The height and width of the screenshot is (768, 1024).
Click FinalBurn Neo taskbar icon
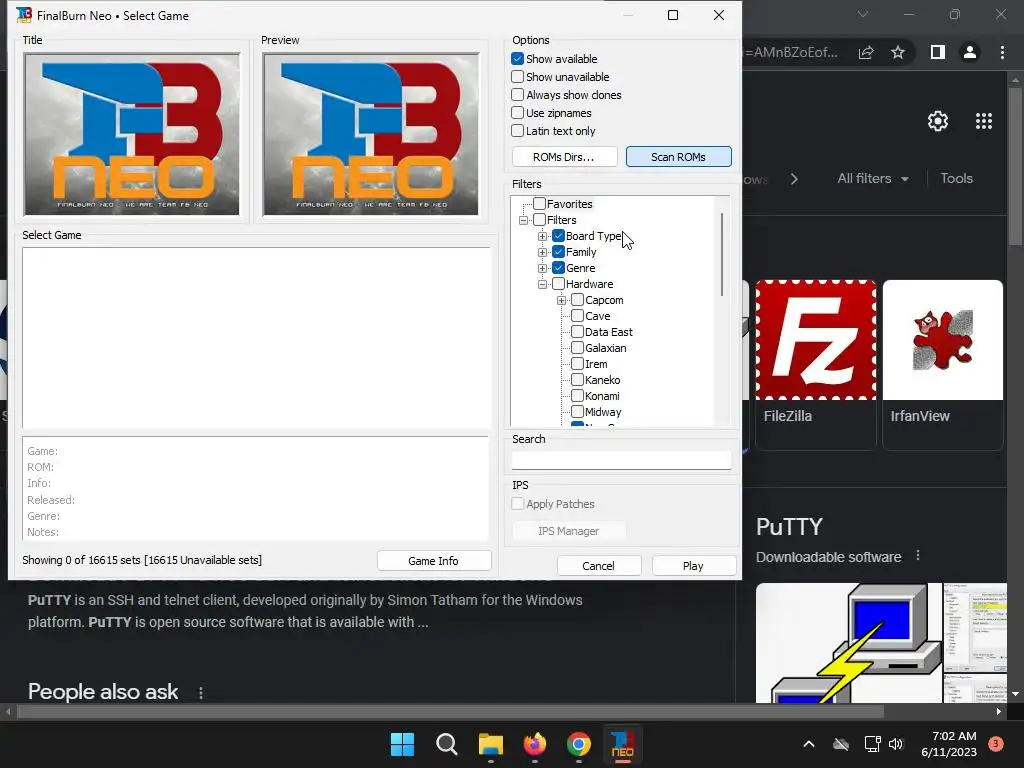tap(622, 744)
